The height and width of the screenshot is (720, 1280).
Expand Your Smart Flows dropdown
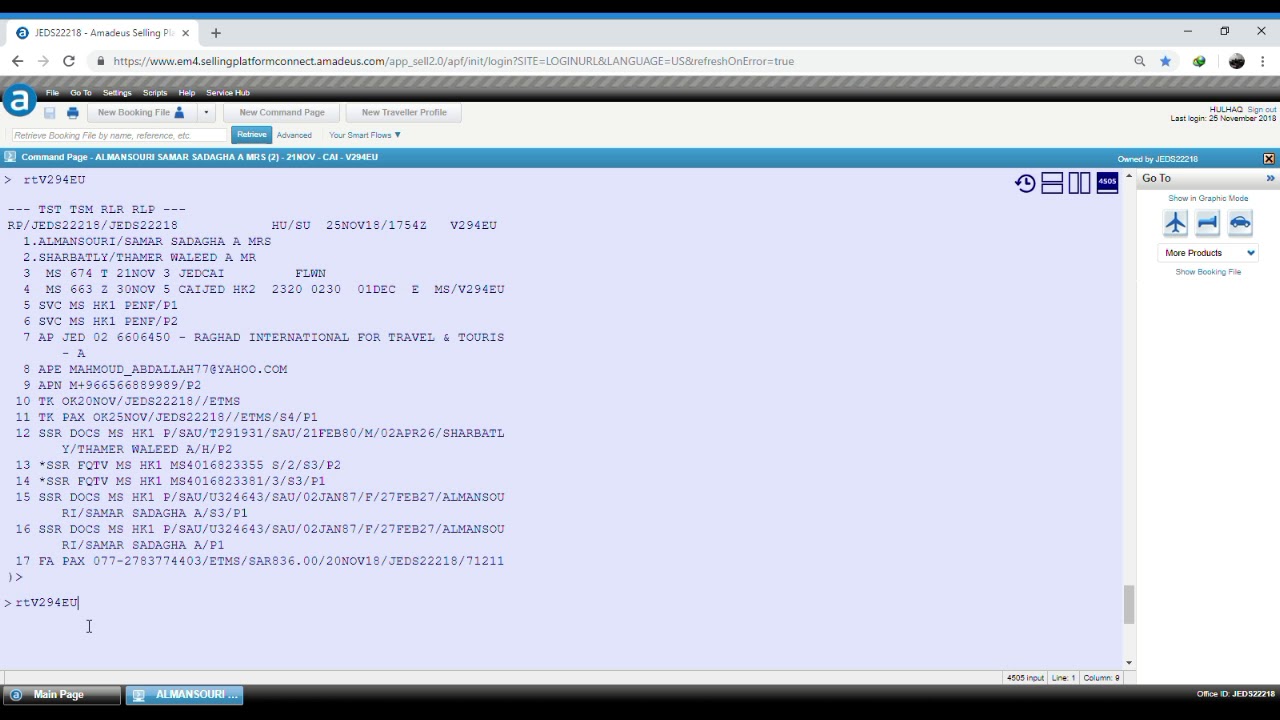coord(365,135)
